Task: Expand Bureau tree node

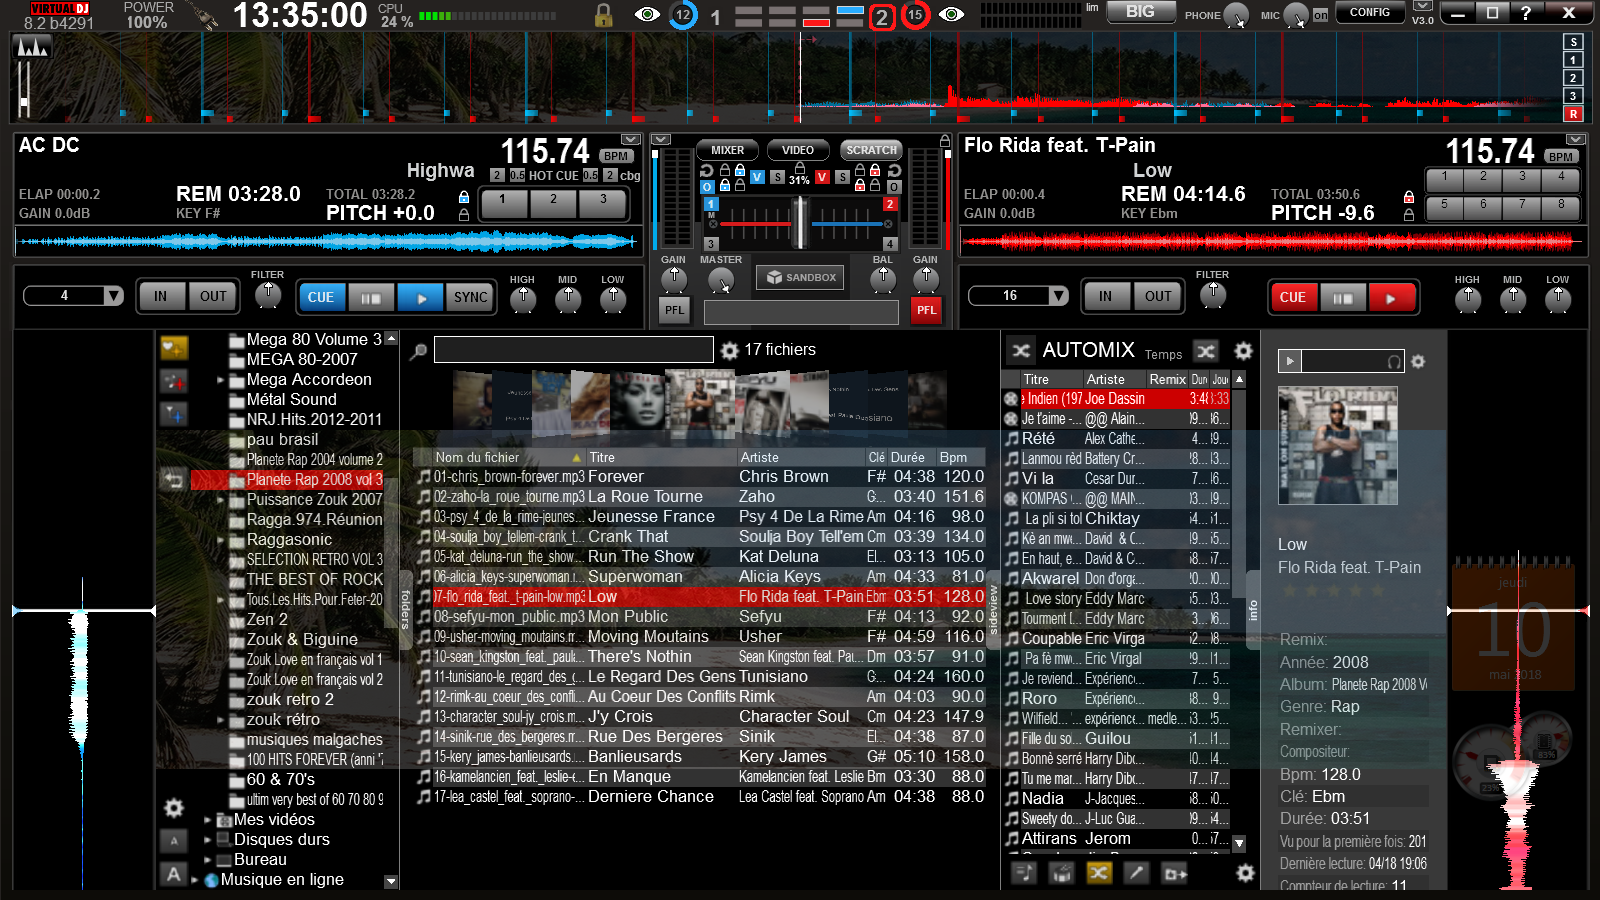Action: point(208,860)
